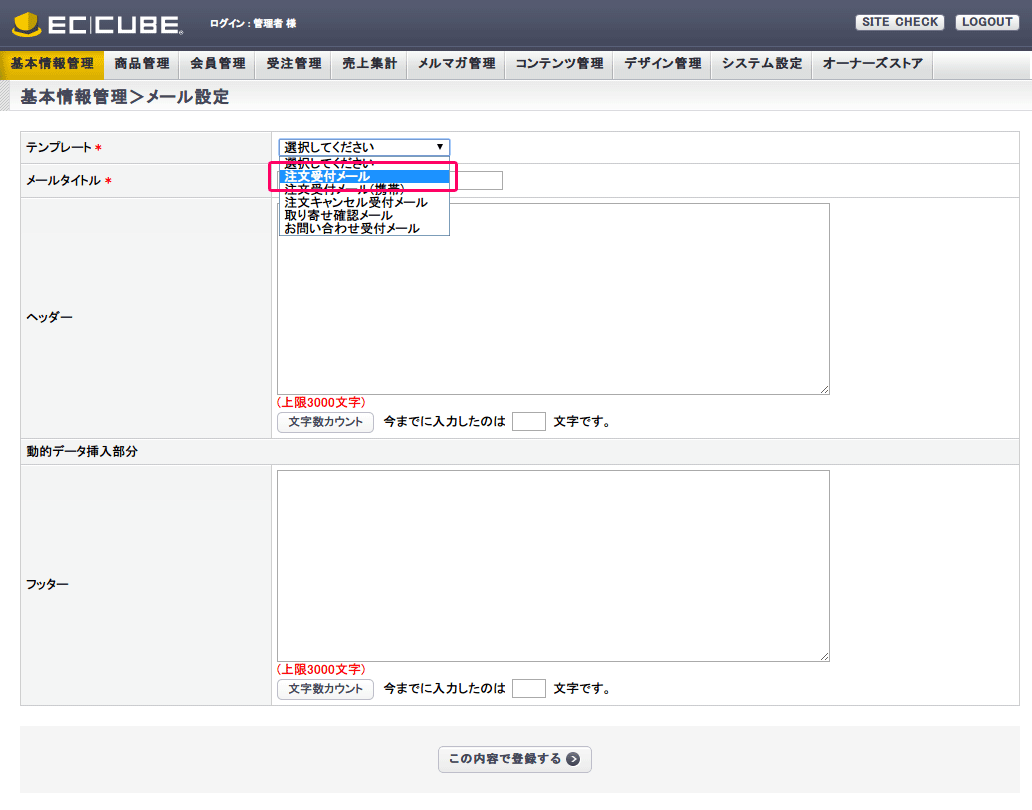Open 基本情報管理 menu tab

(x=52, y=64)
